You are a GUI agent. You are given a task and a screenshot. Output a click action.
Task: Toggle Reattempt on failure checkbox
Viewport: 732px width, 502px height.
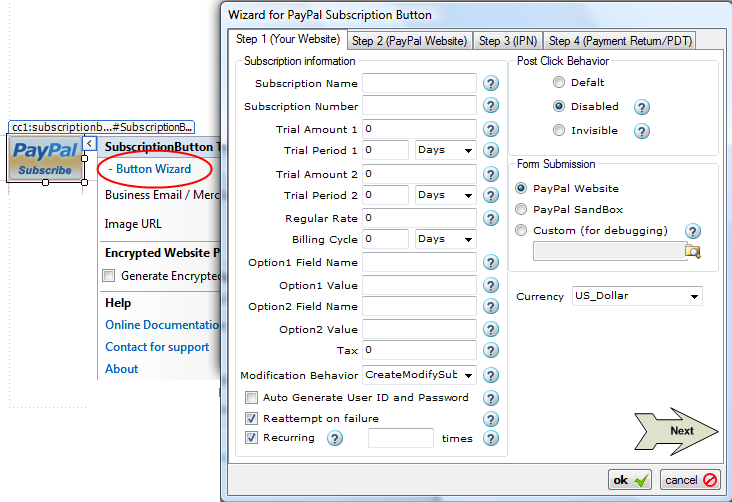(x=251, y=418)
